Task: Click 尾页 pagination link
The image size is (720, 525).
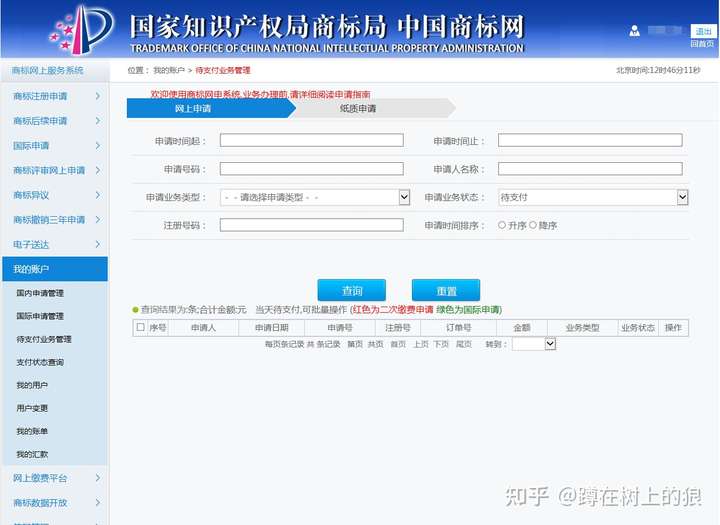Action: click(x=463, y=344)
